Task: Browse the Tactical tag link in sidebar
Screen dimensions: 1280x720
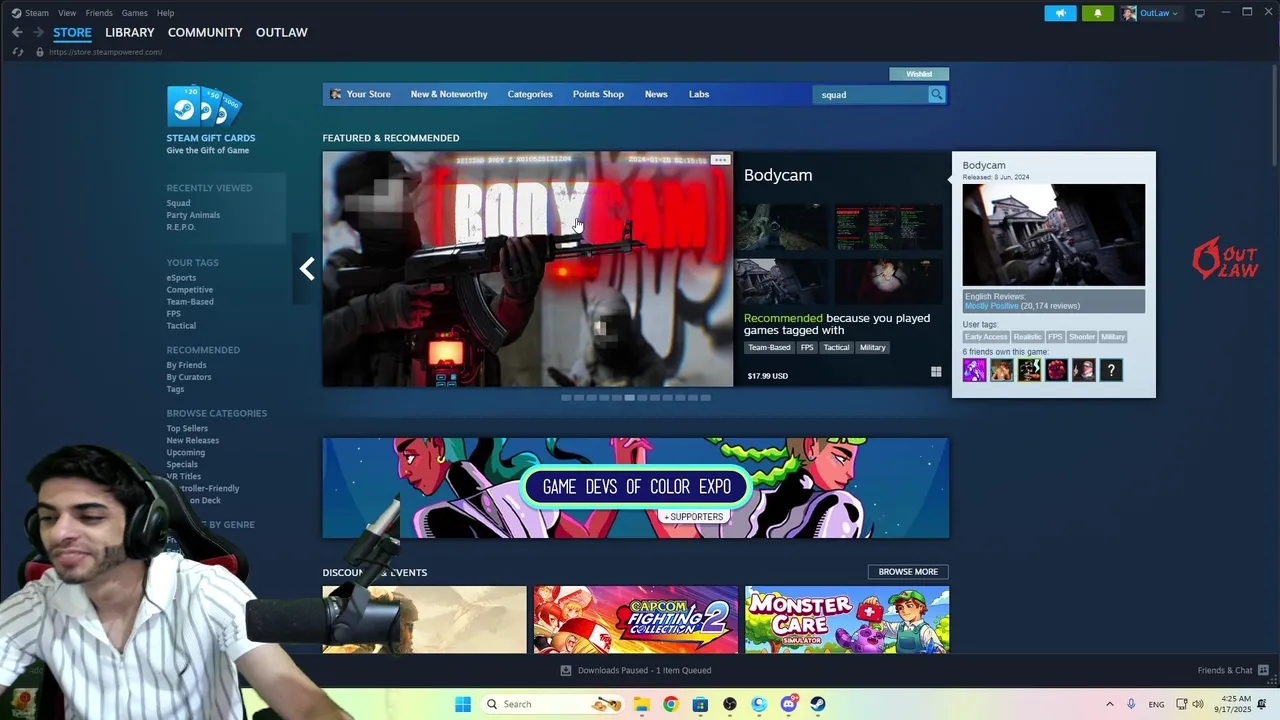Action: click(181, 326)
